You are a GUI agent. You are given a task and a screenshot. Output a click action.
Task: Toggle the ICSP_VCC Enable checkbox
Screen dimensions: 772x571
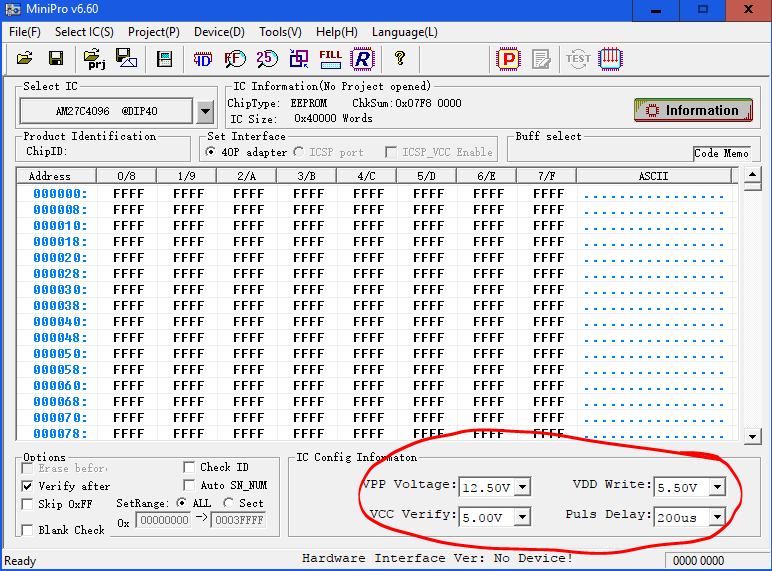(391, 152)
